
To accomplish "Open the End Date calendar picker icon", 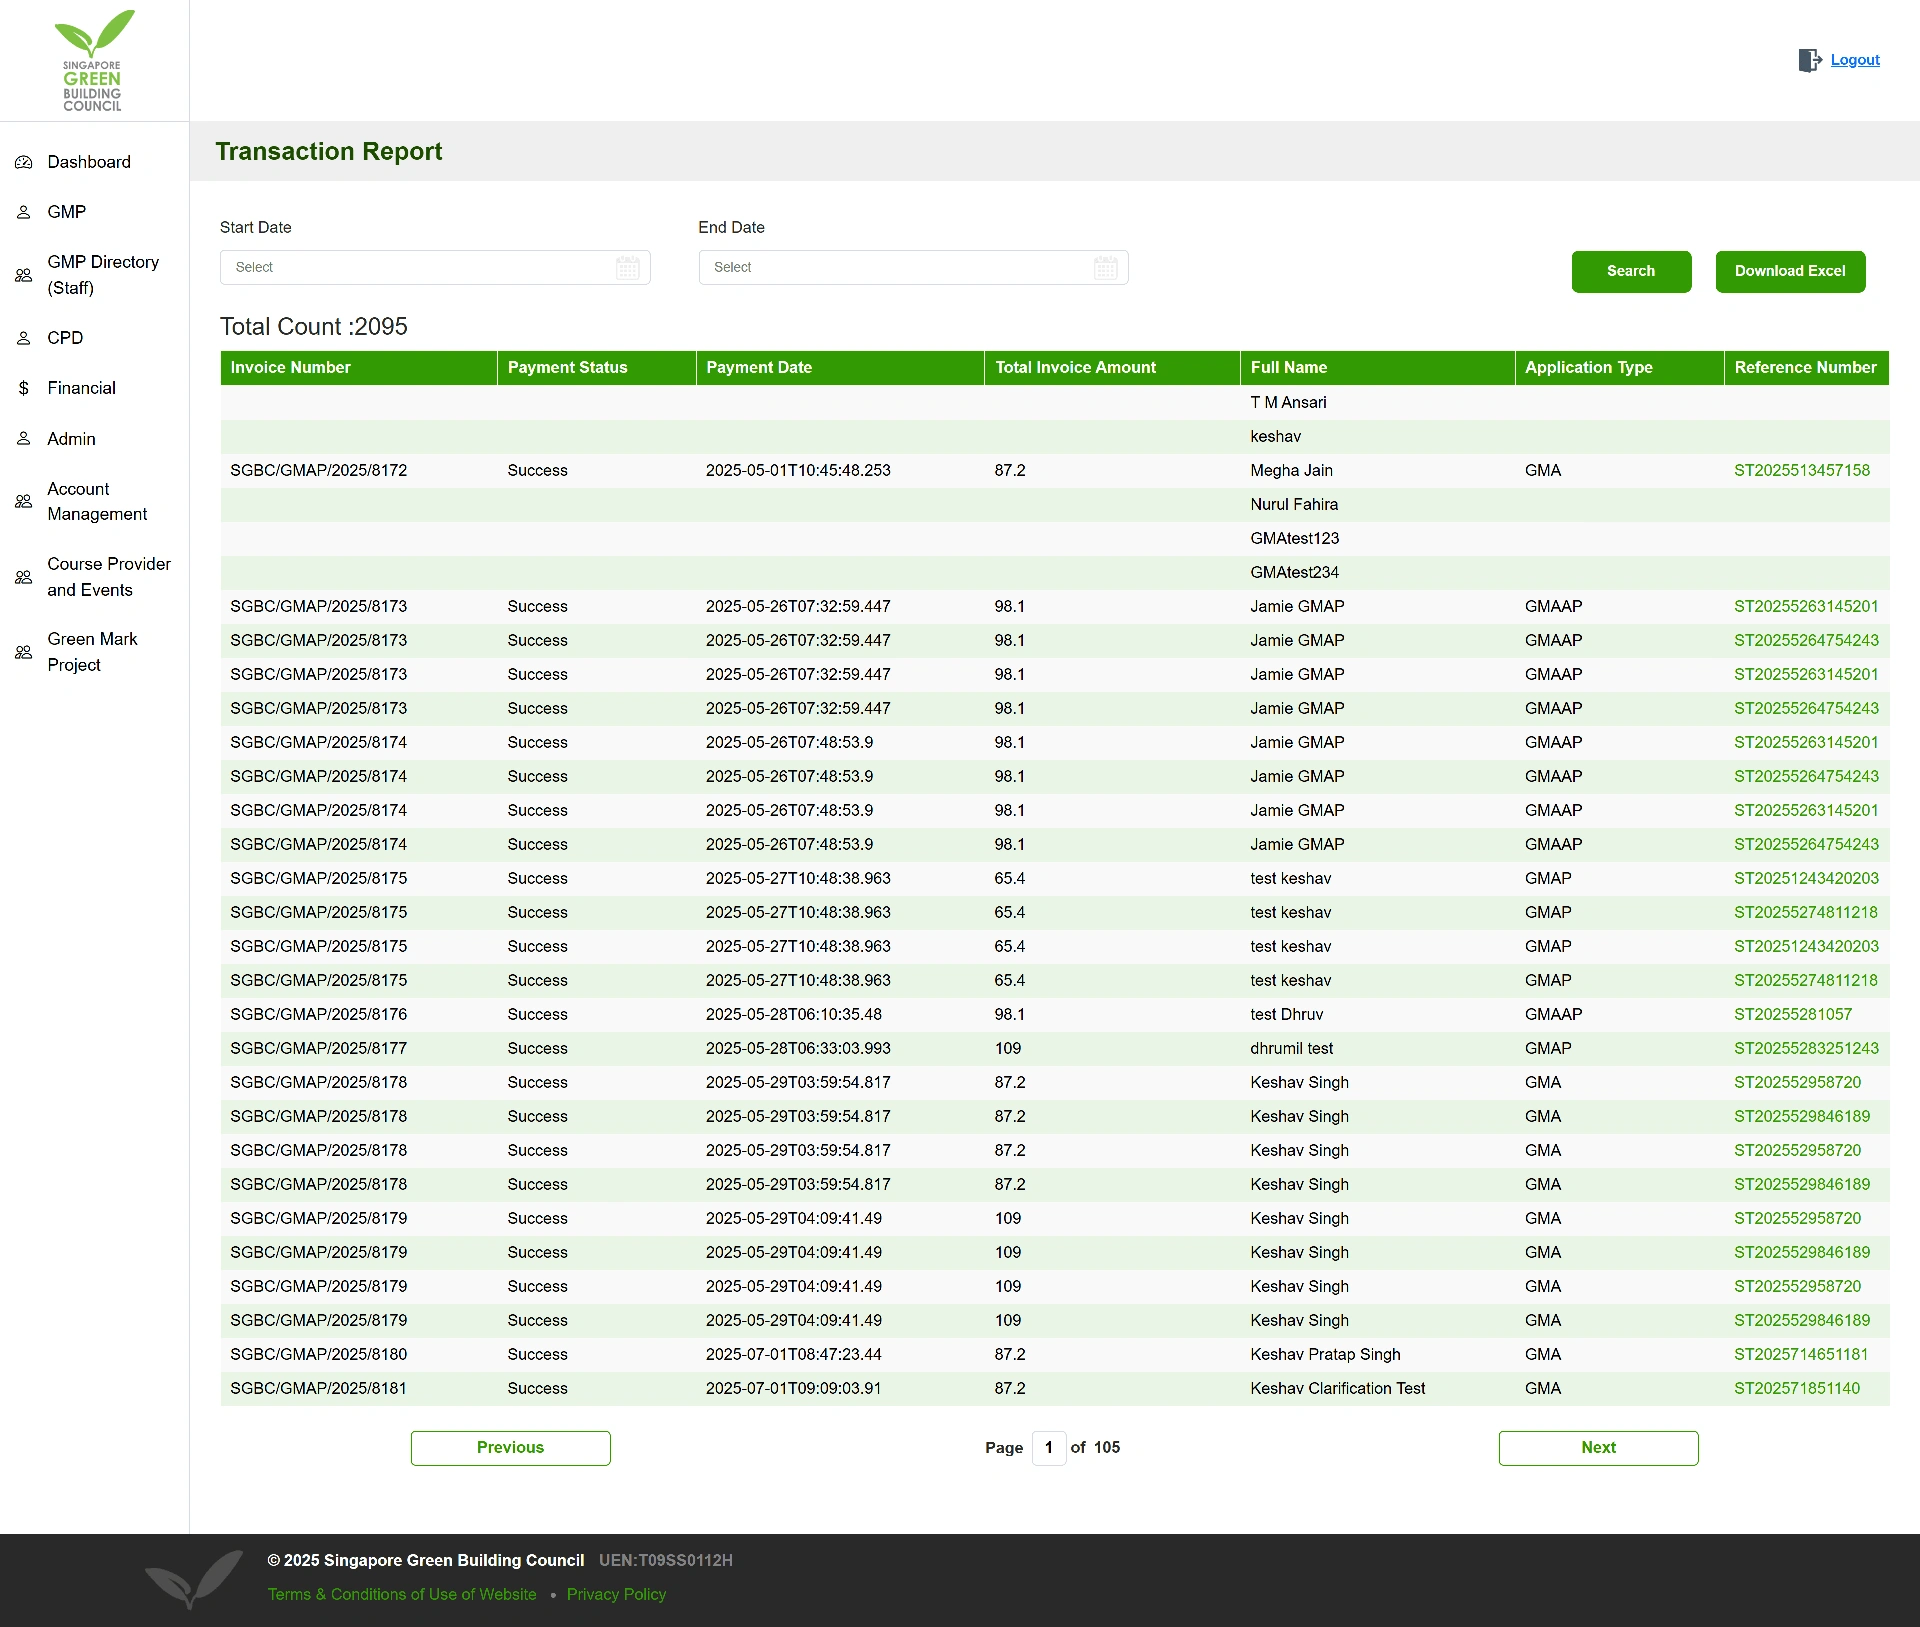I will click(x=1106, y=268).
